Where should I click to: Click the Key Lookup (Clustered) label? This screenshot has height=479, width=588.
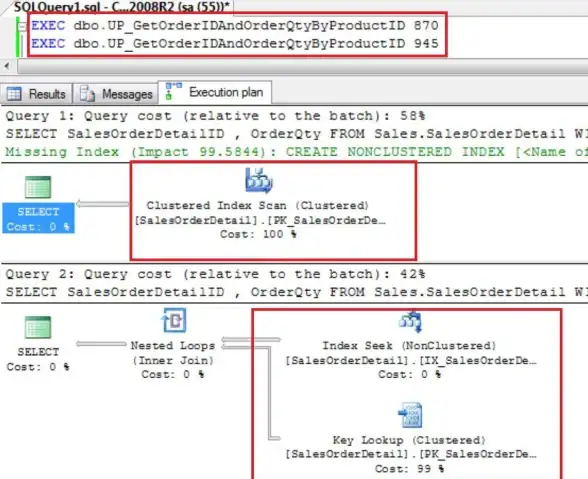[409, 440]
